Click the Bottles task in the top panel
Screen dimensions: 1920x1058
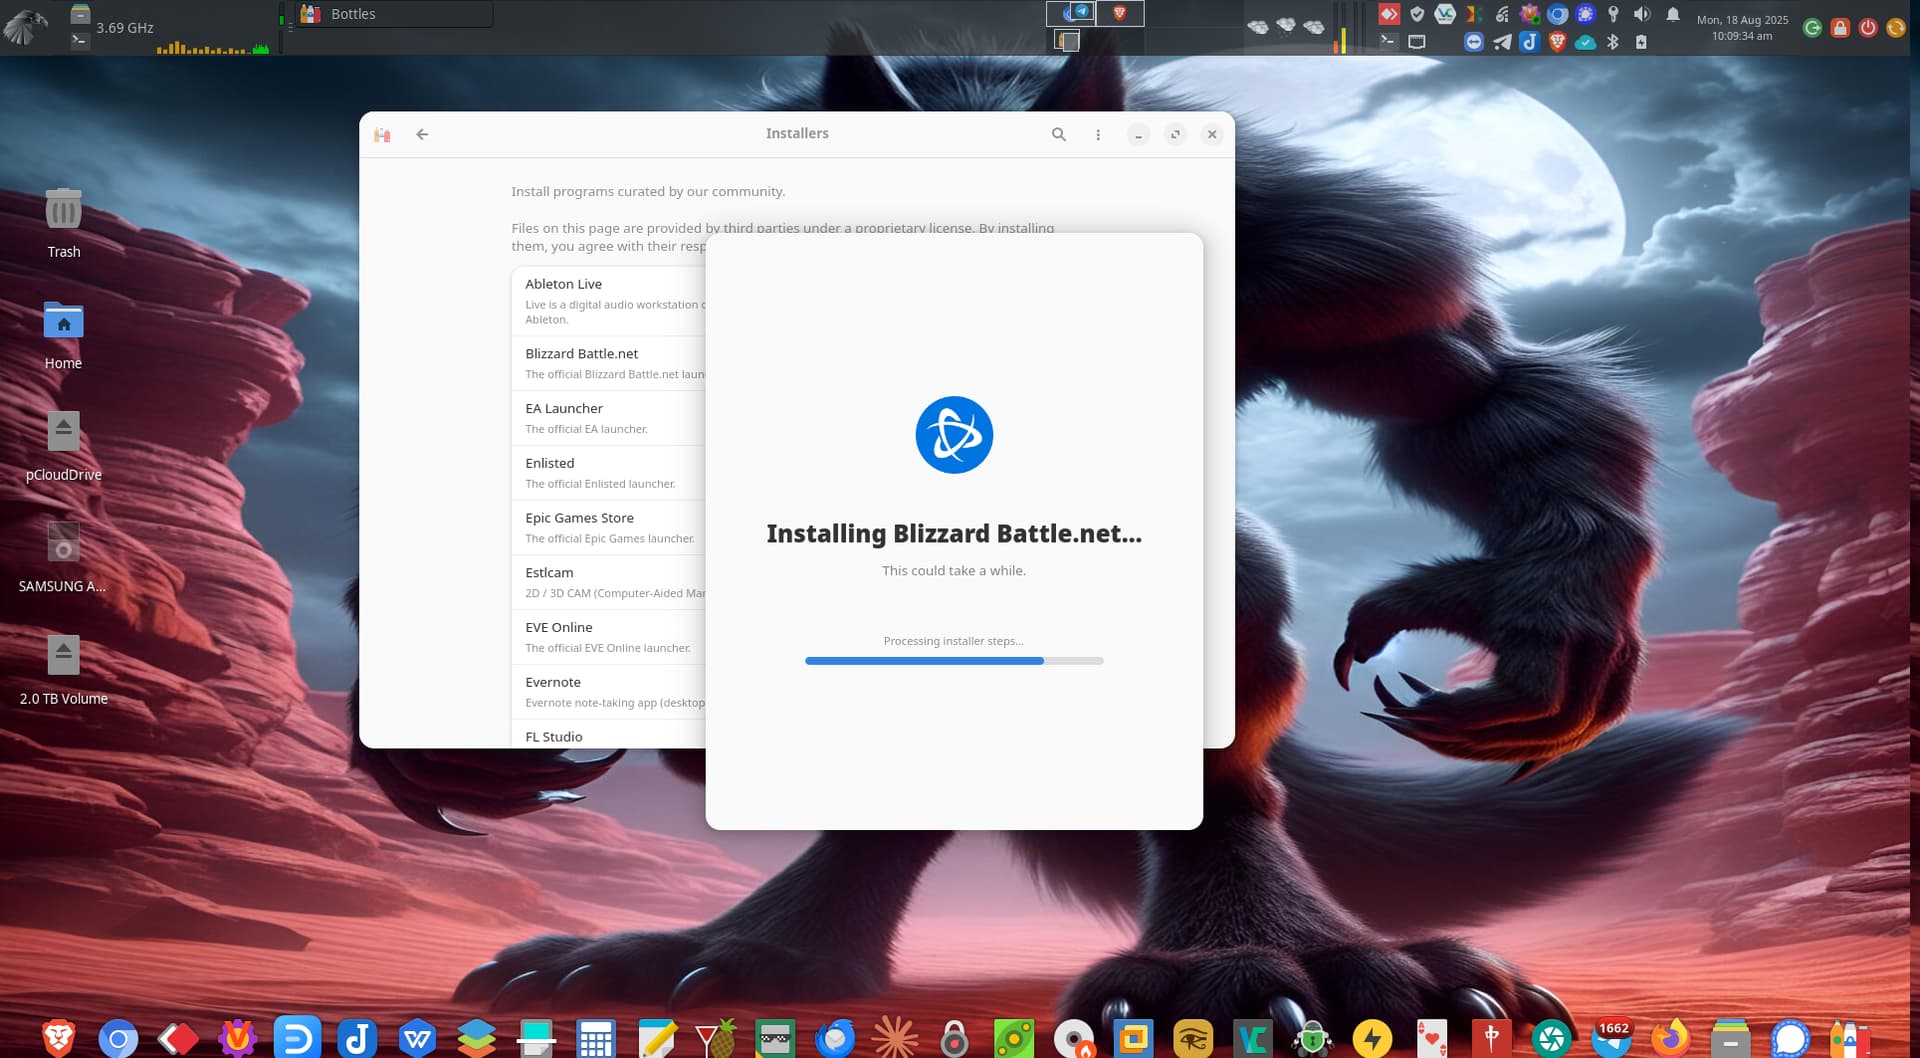coord(394,14)
